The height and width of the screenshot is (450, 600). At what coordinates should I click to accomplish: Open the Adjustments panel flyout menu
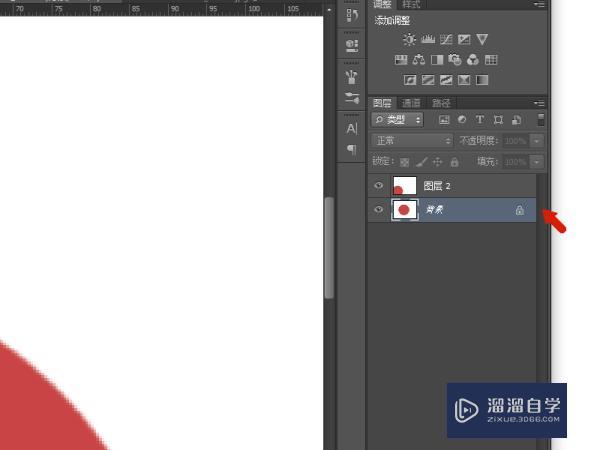[x=539, y=4]
